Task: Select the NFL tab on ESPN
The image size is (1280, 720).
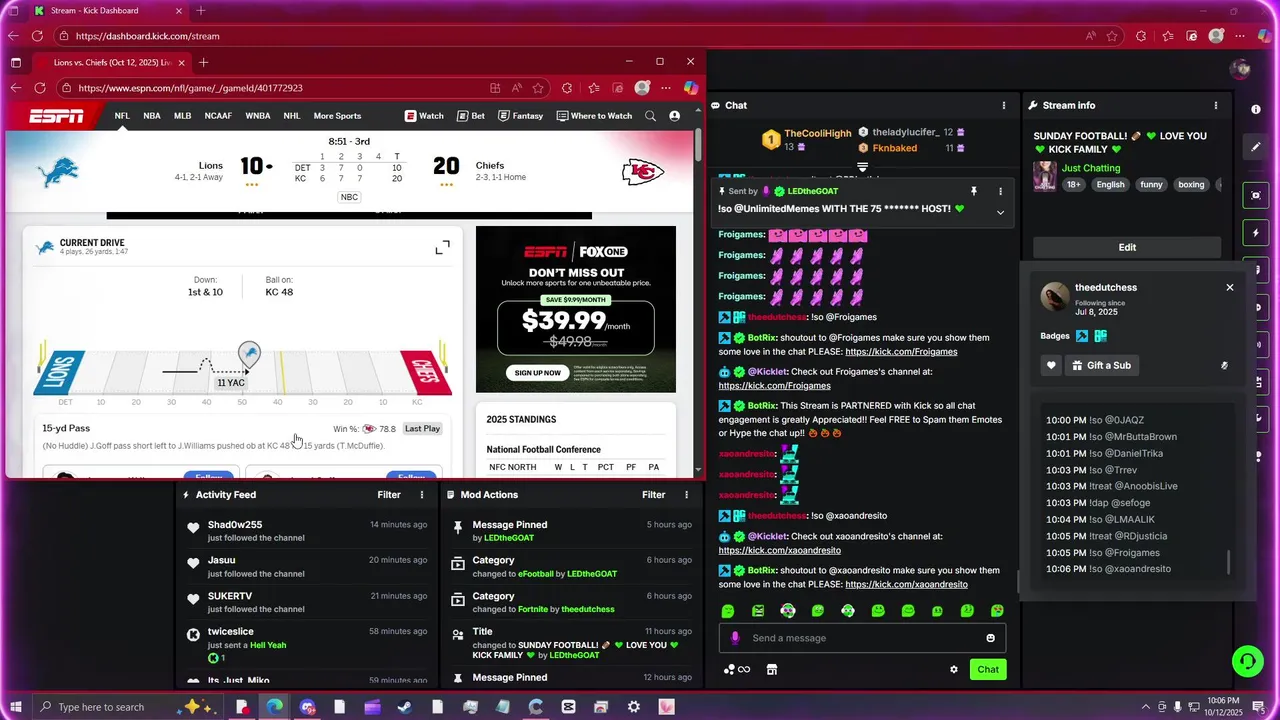Action: (x=122, y=116)
